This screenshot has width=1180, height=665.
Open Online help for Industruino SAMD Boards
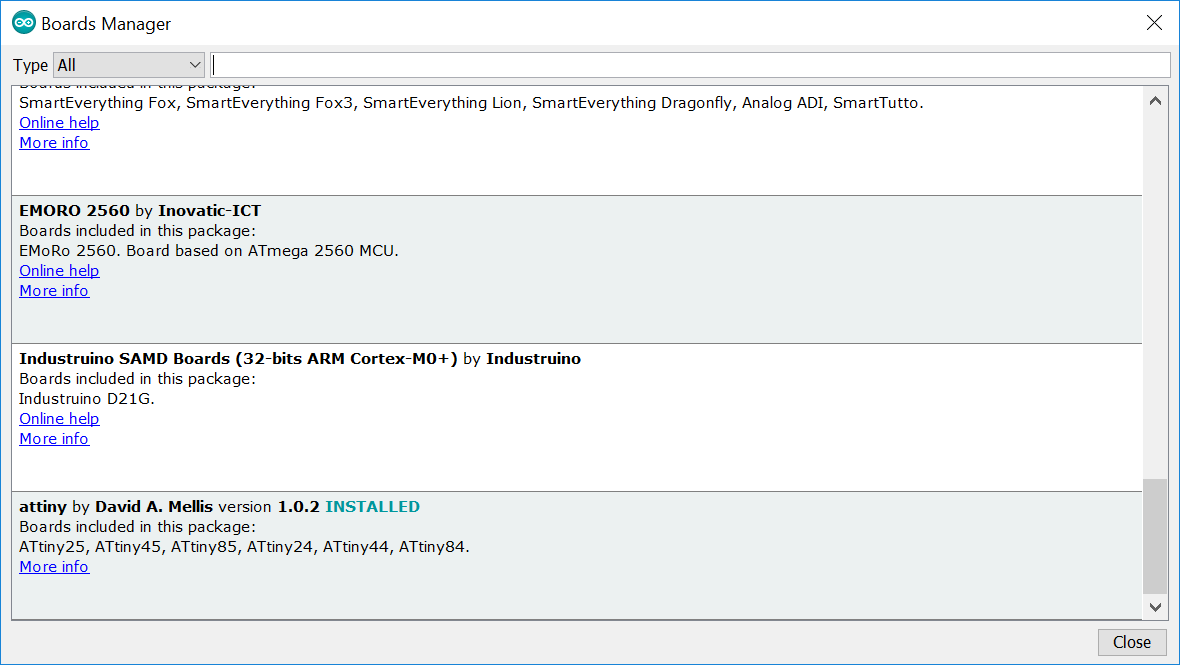tap(59, 419)
